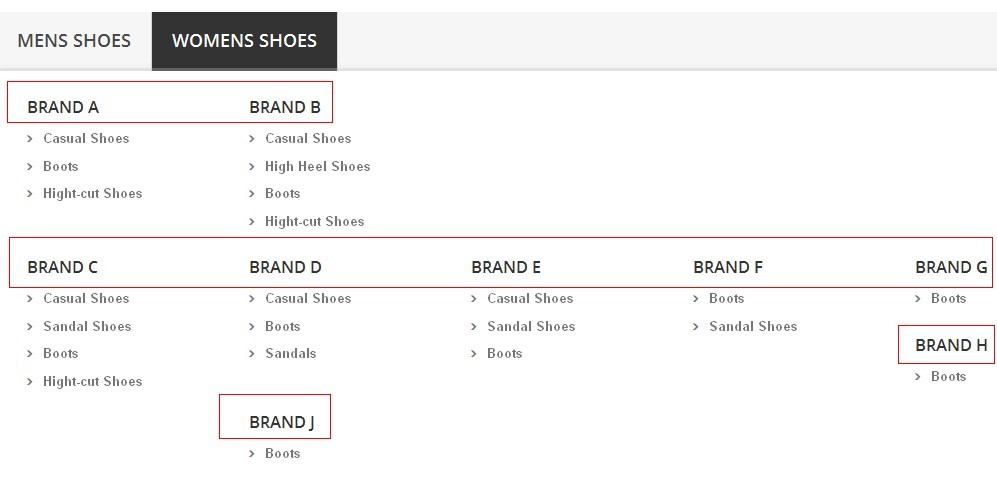Open Boots under Brand H
The width and height of the screenshot is (997, 495).
[x=948, y=376]
